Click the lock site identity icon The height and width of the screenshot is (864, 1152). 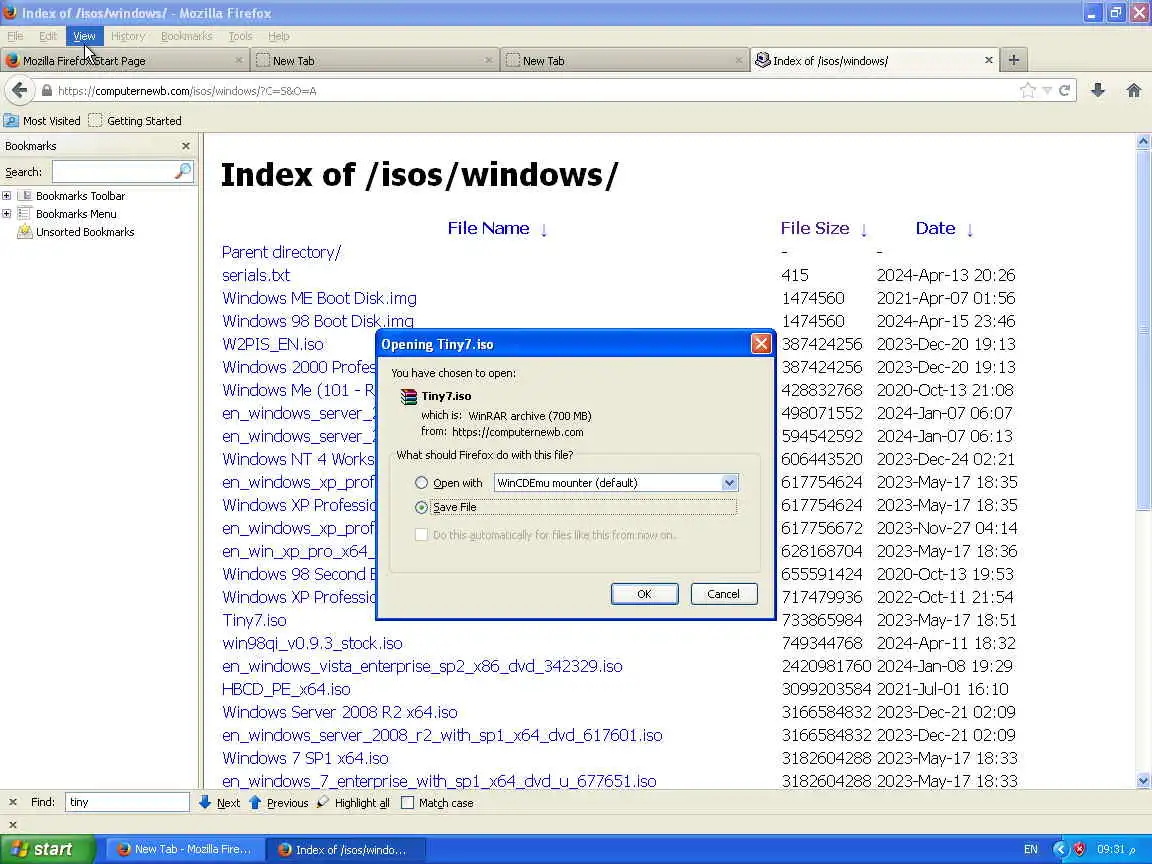click(47, 90)
